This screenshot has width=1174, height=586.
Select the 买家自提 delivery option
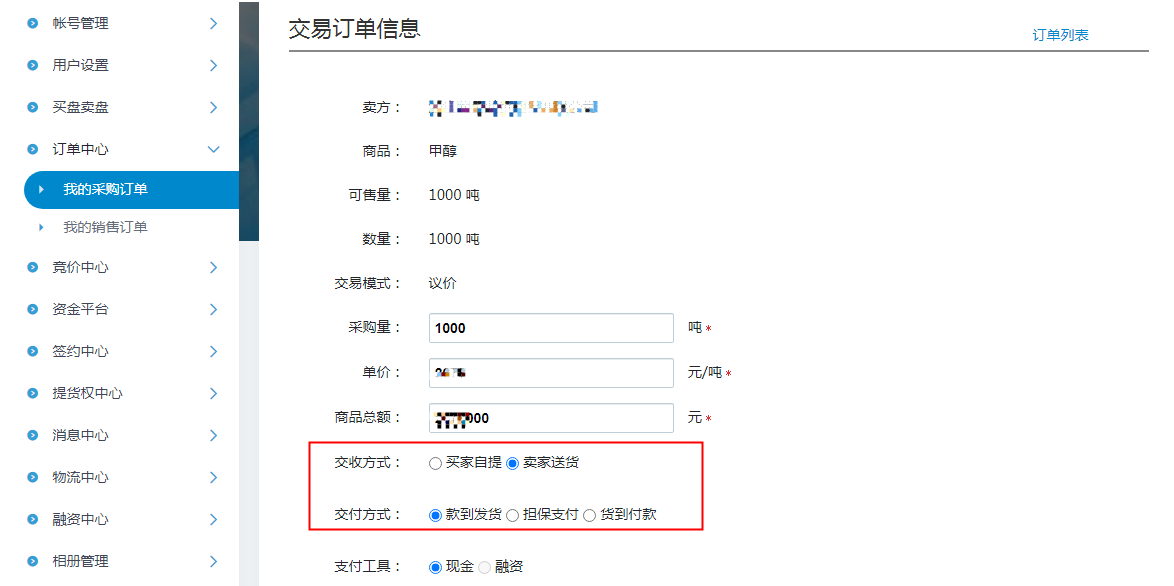pos(435,463)
